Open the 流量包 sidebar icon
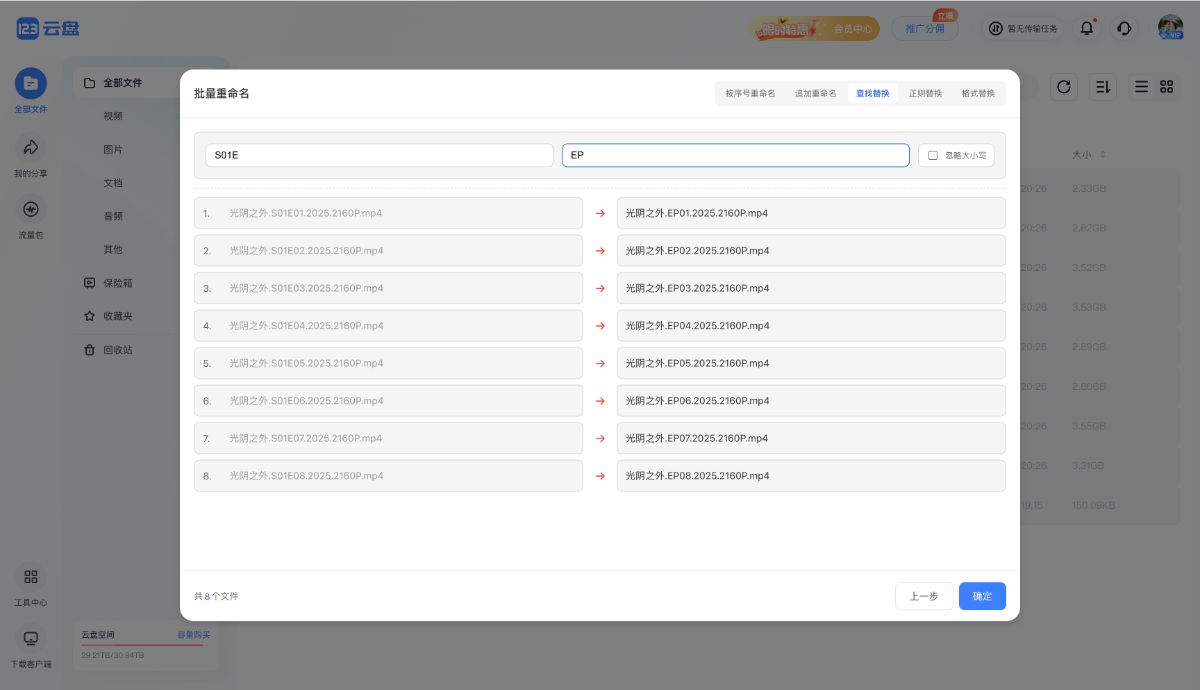This screenshot has height=690, width=1200. 30,210
